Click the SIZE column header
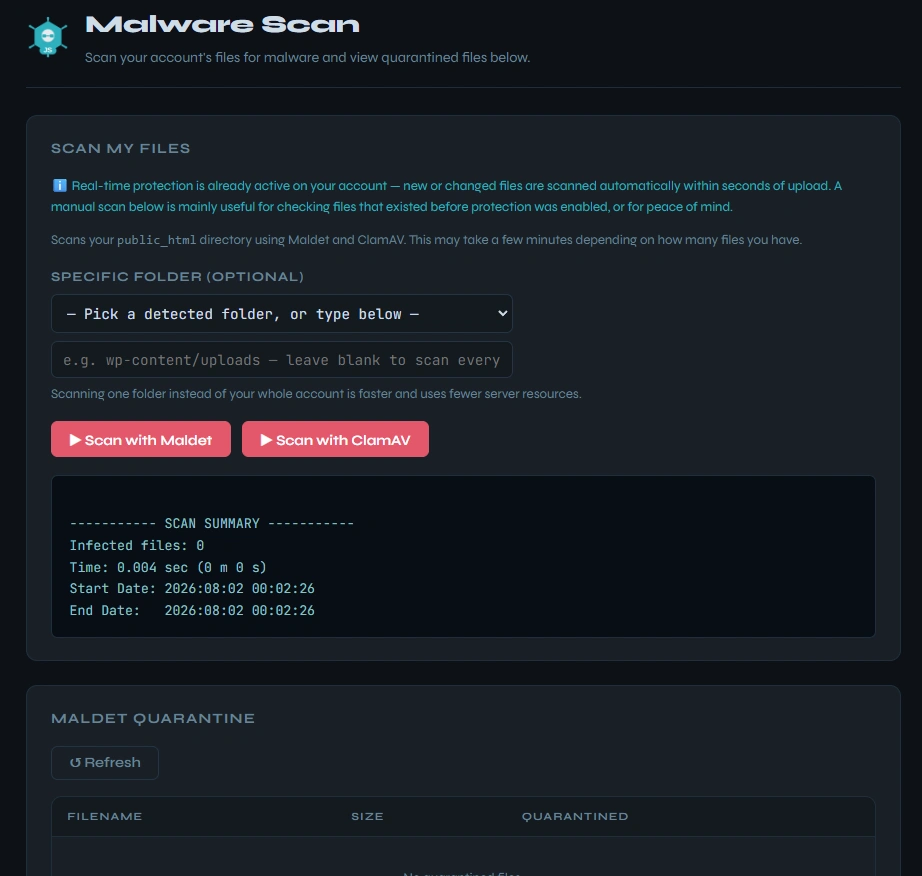 point(368,816)
